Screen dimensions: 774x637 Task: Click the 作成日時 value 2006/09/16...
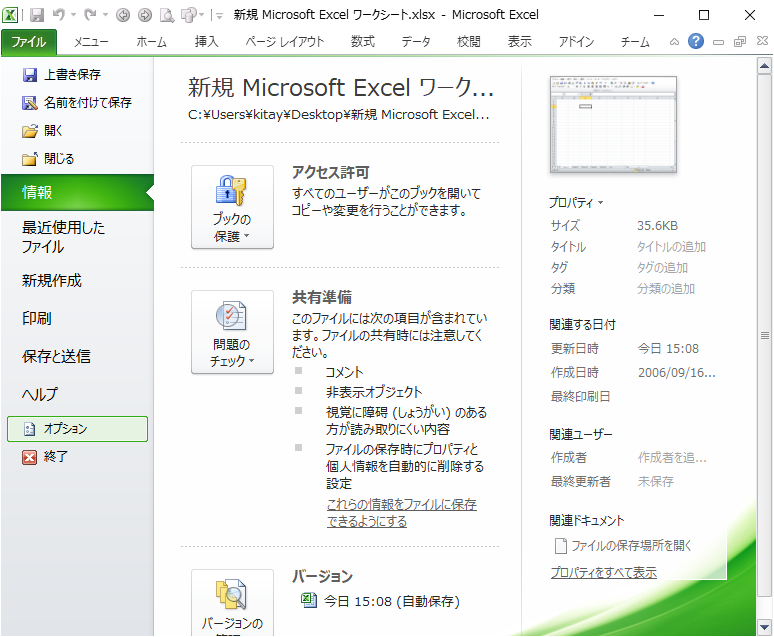[x=676, y=372]
